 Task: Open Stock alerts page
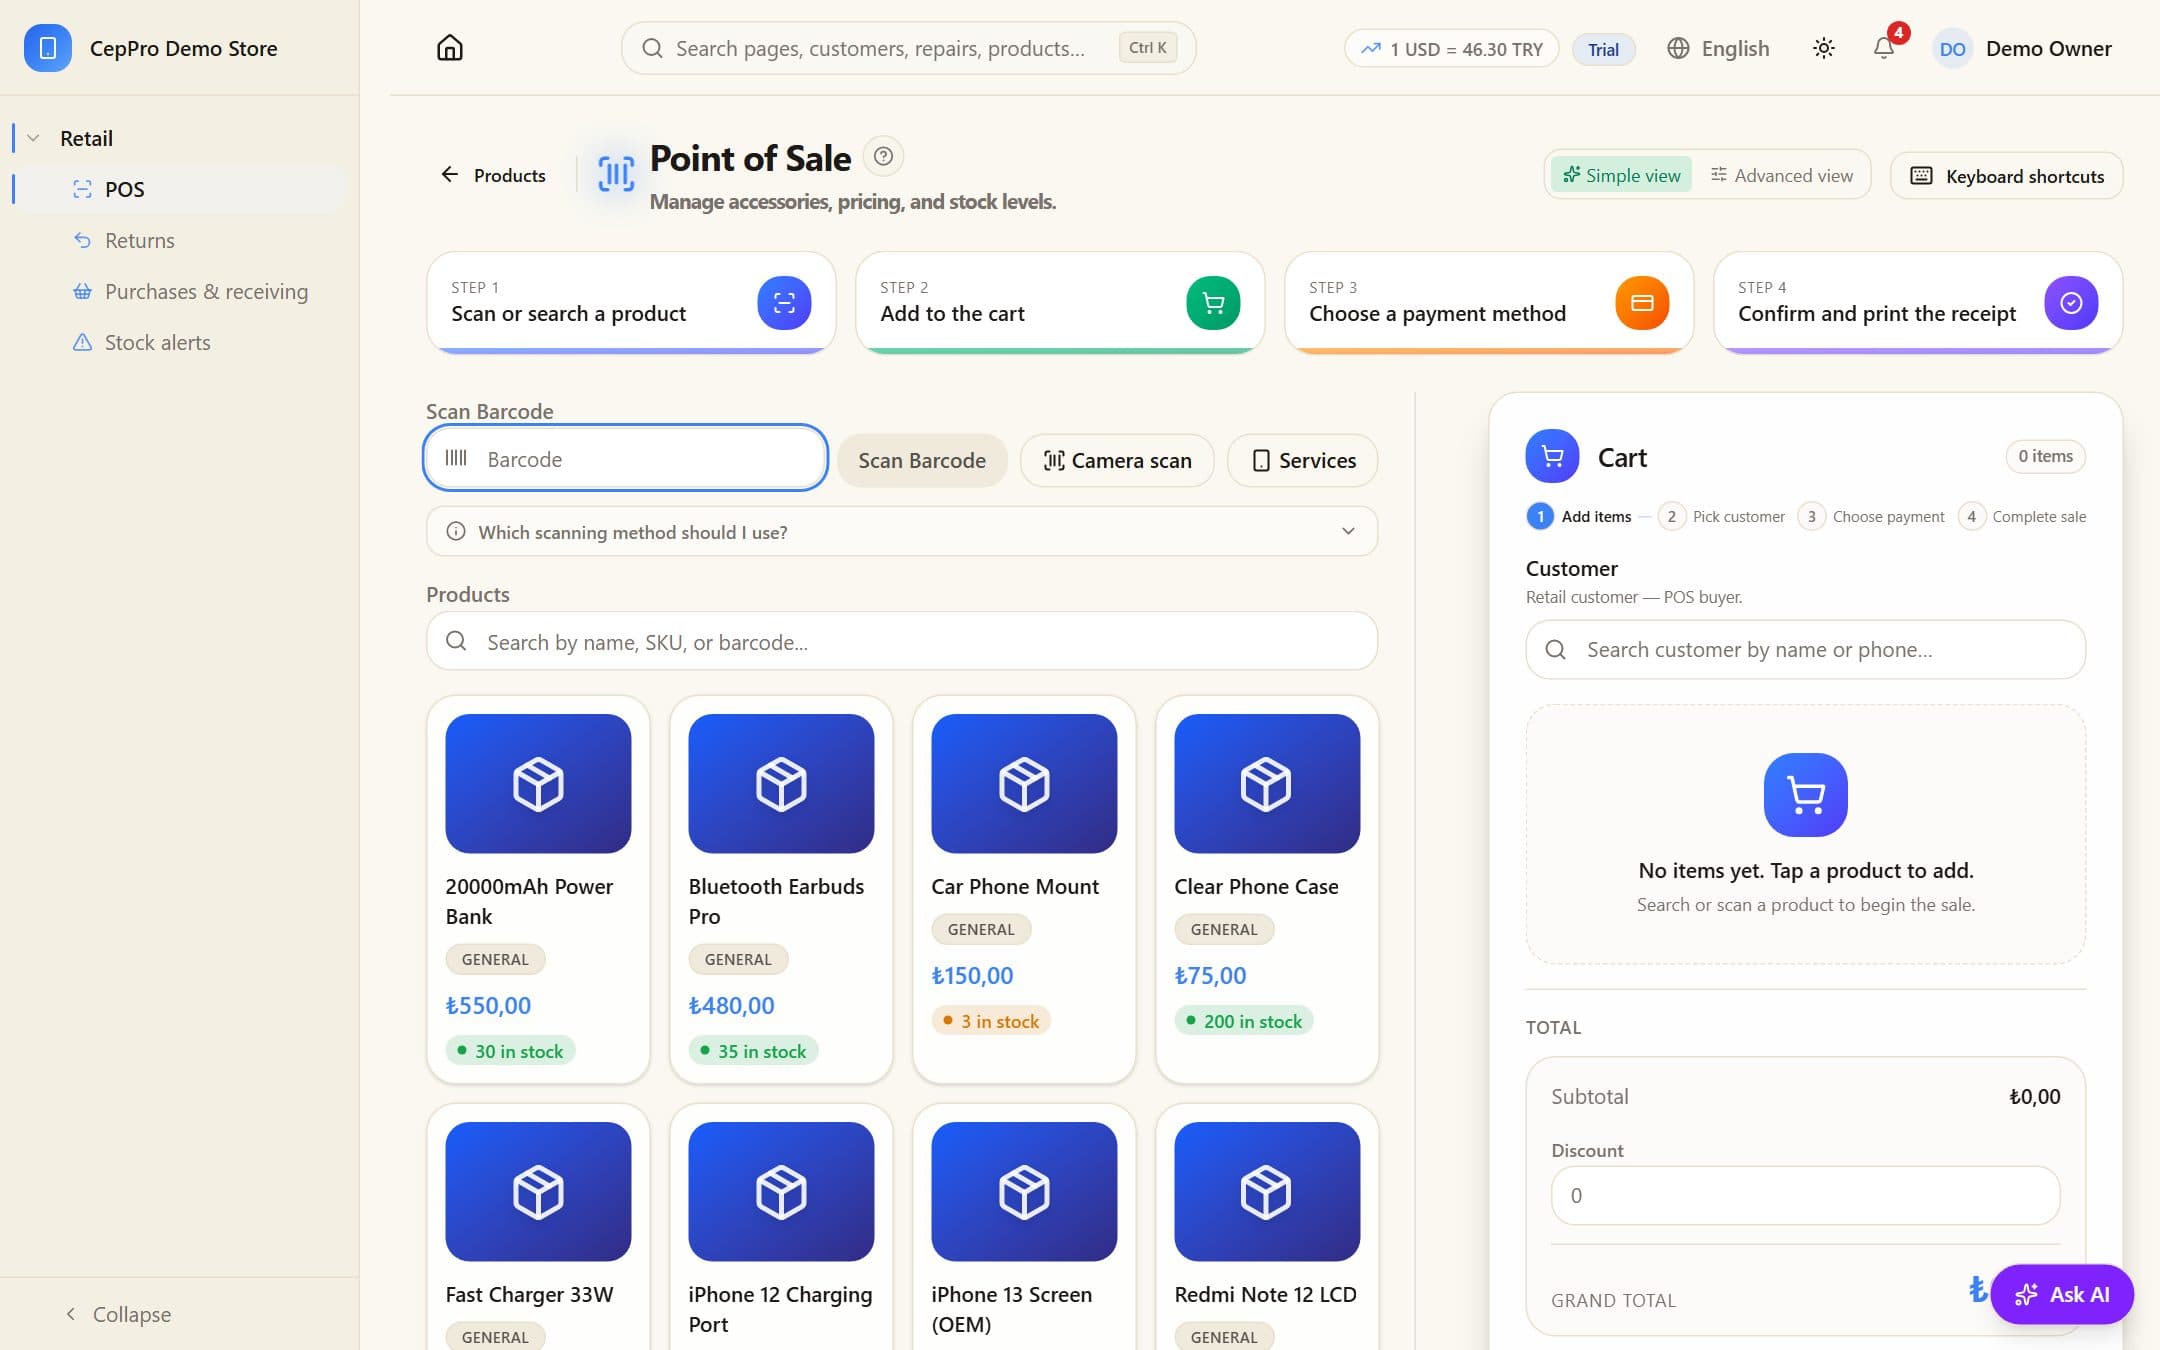pos(180,342)
